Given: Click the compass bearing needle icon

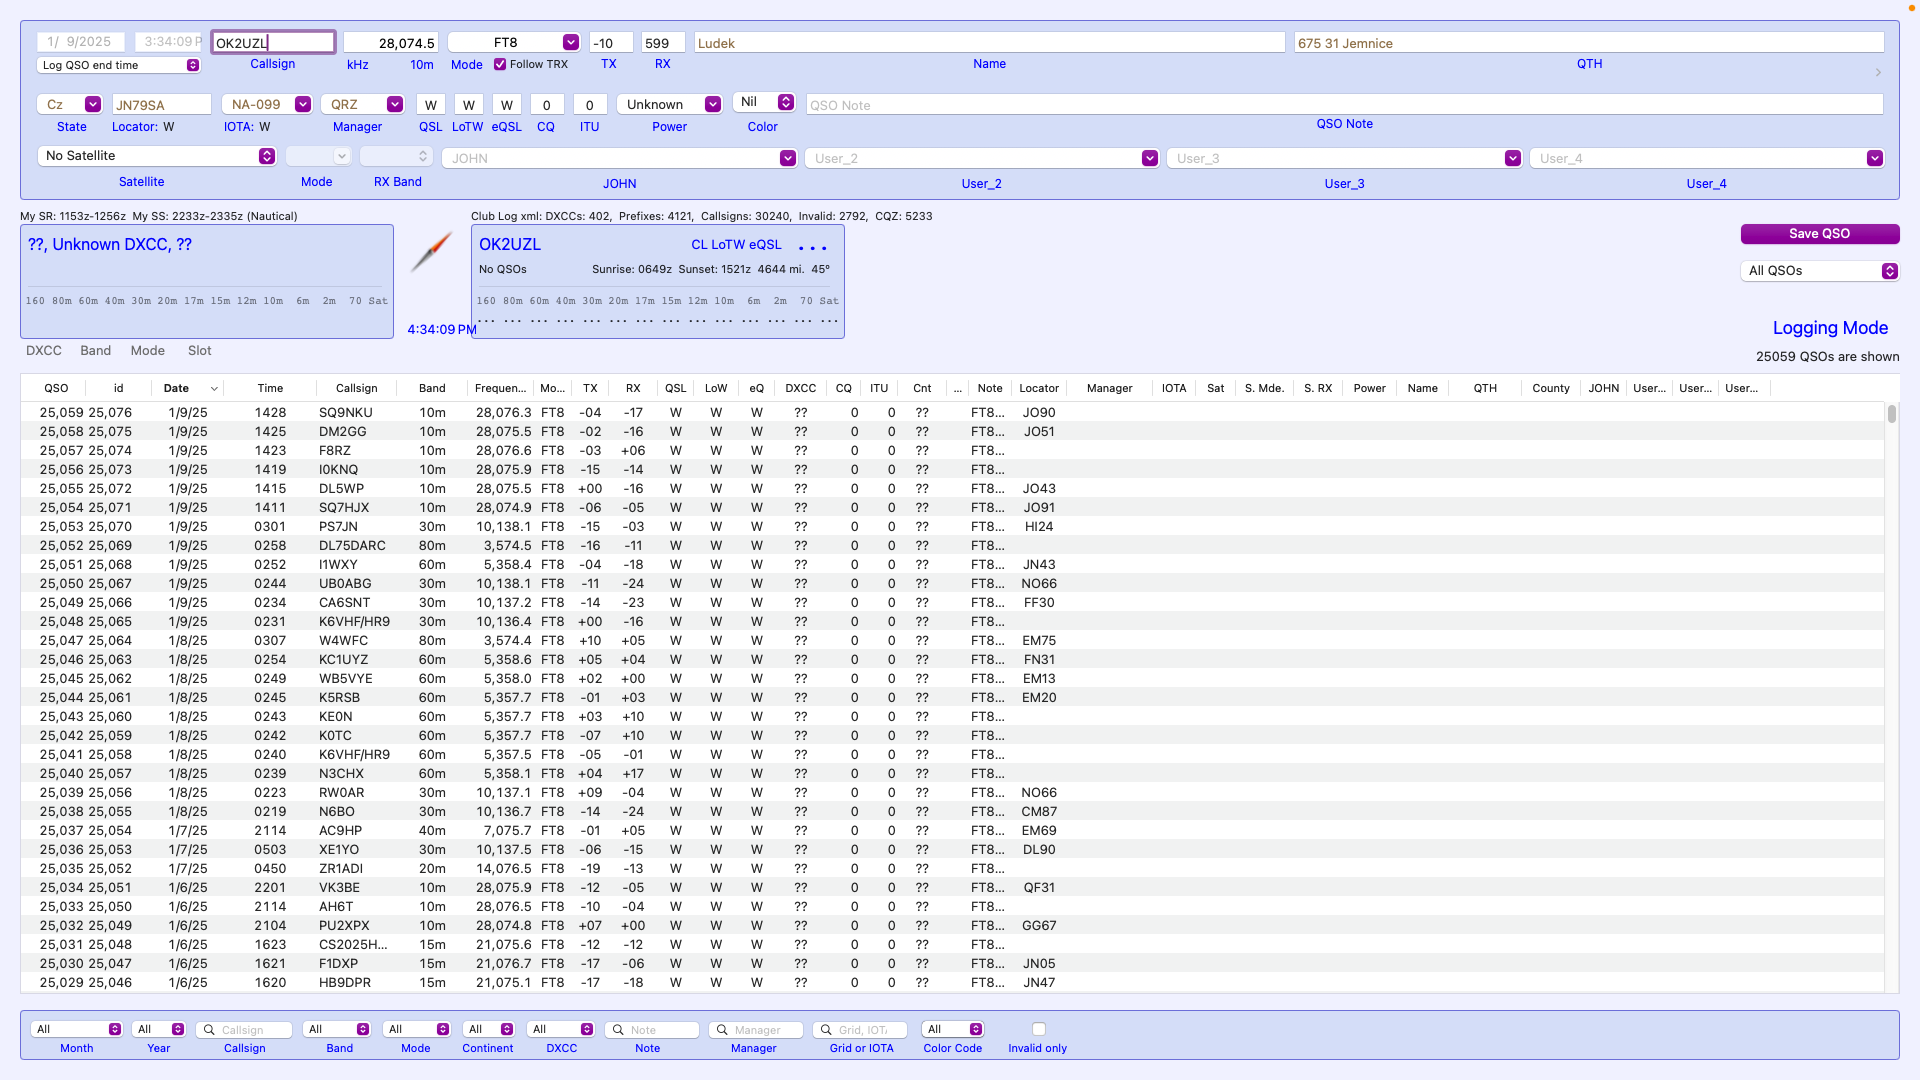Looking at the screenshot, I should click(432, 252).
